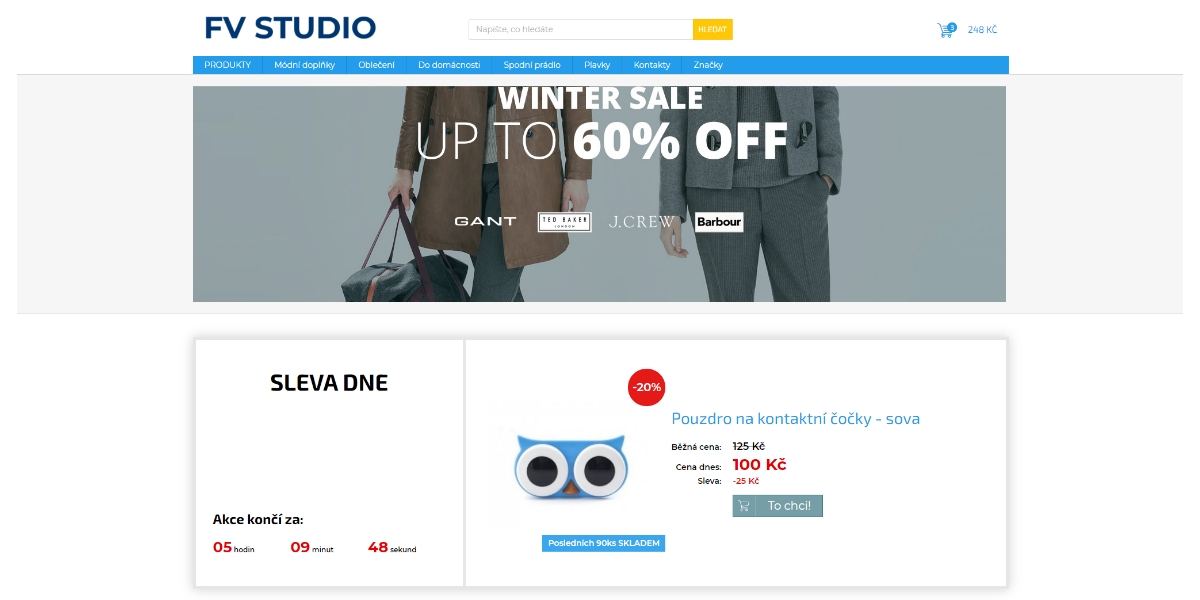Open Do domácnosti category

(449, 65)
